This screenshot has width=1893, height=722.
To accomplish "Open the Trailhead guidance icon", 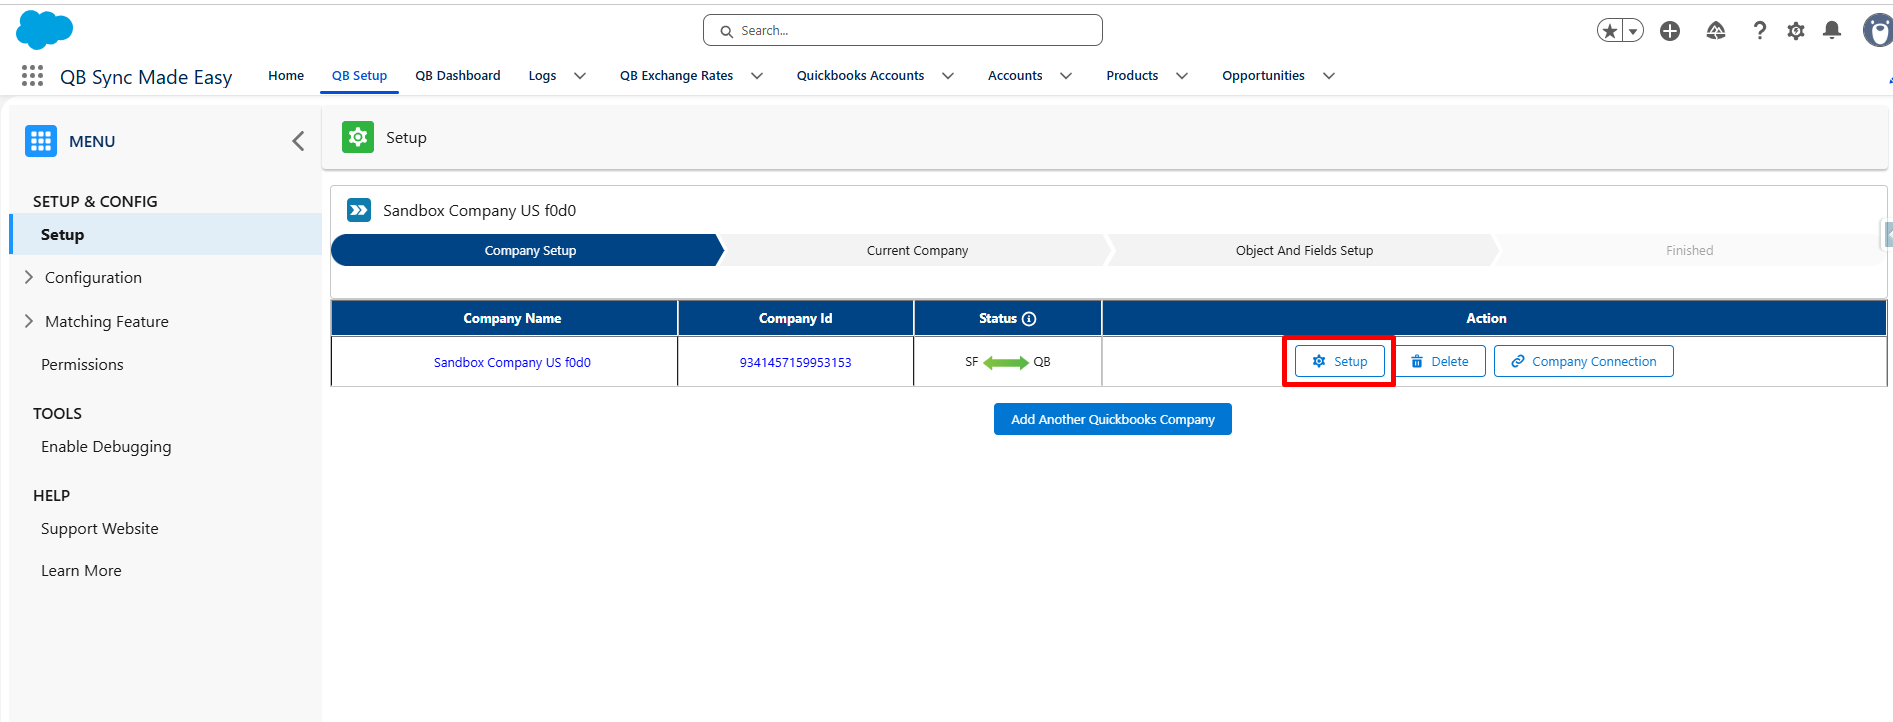I will [1716, 31].
